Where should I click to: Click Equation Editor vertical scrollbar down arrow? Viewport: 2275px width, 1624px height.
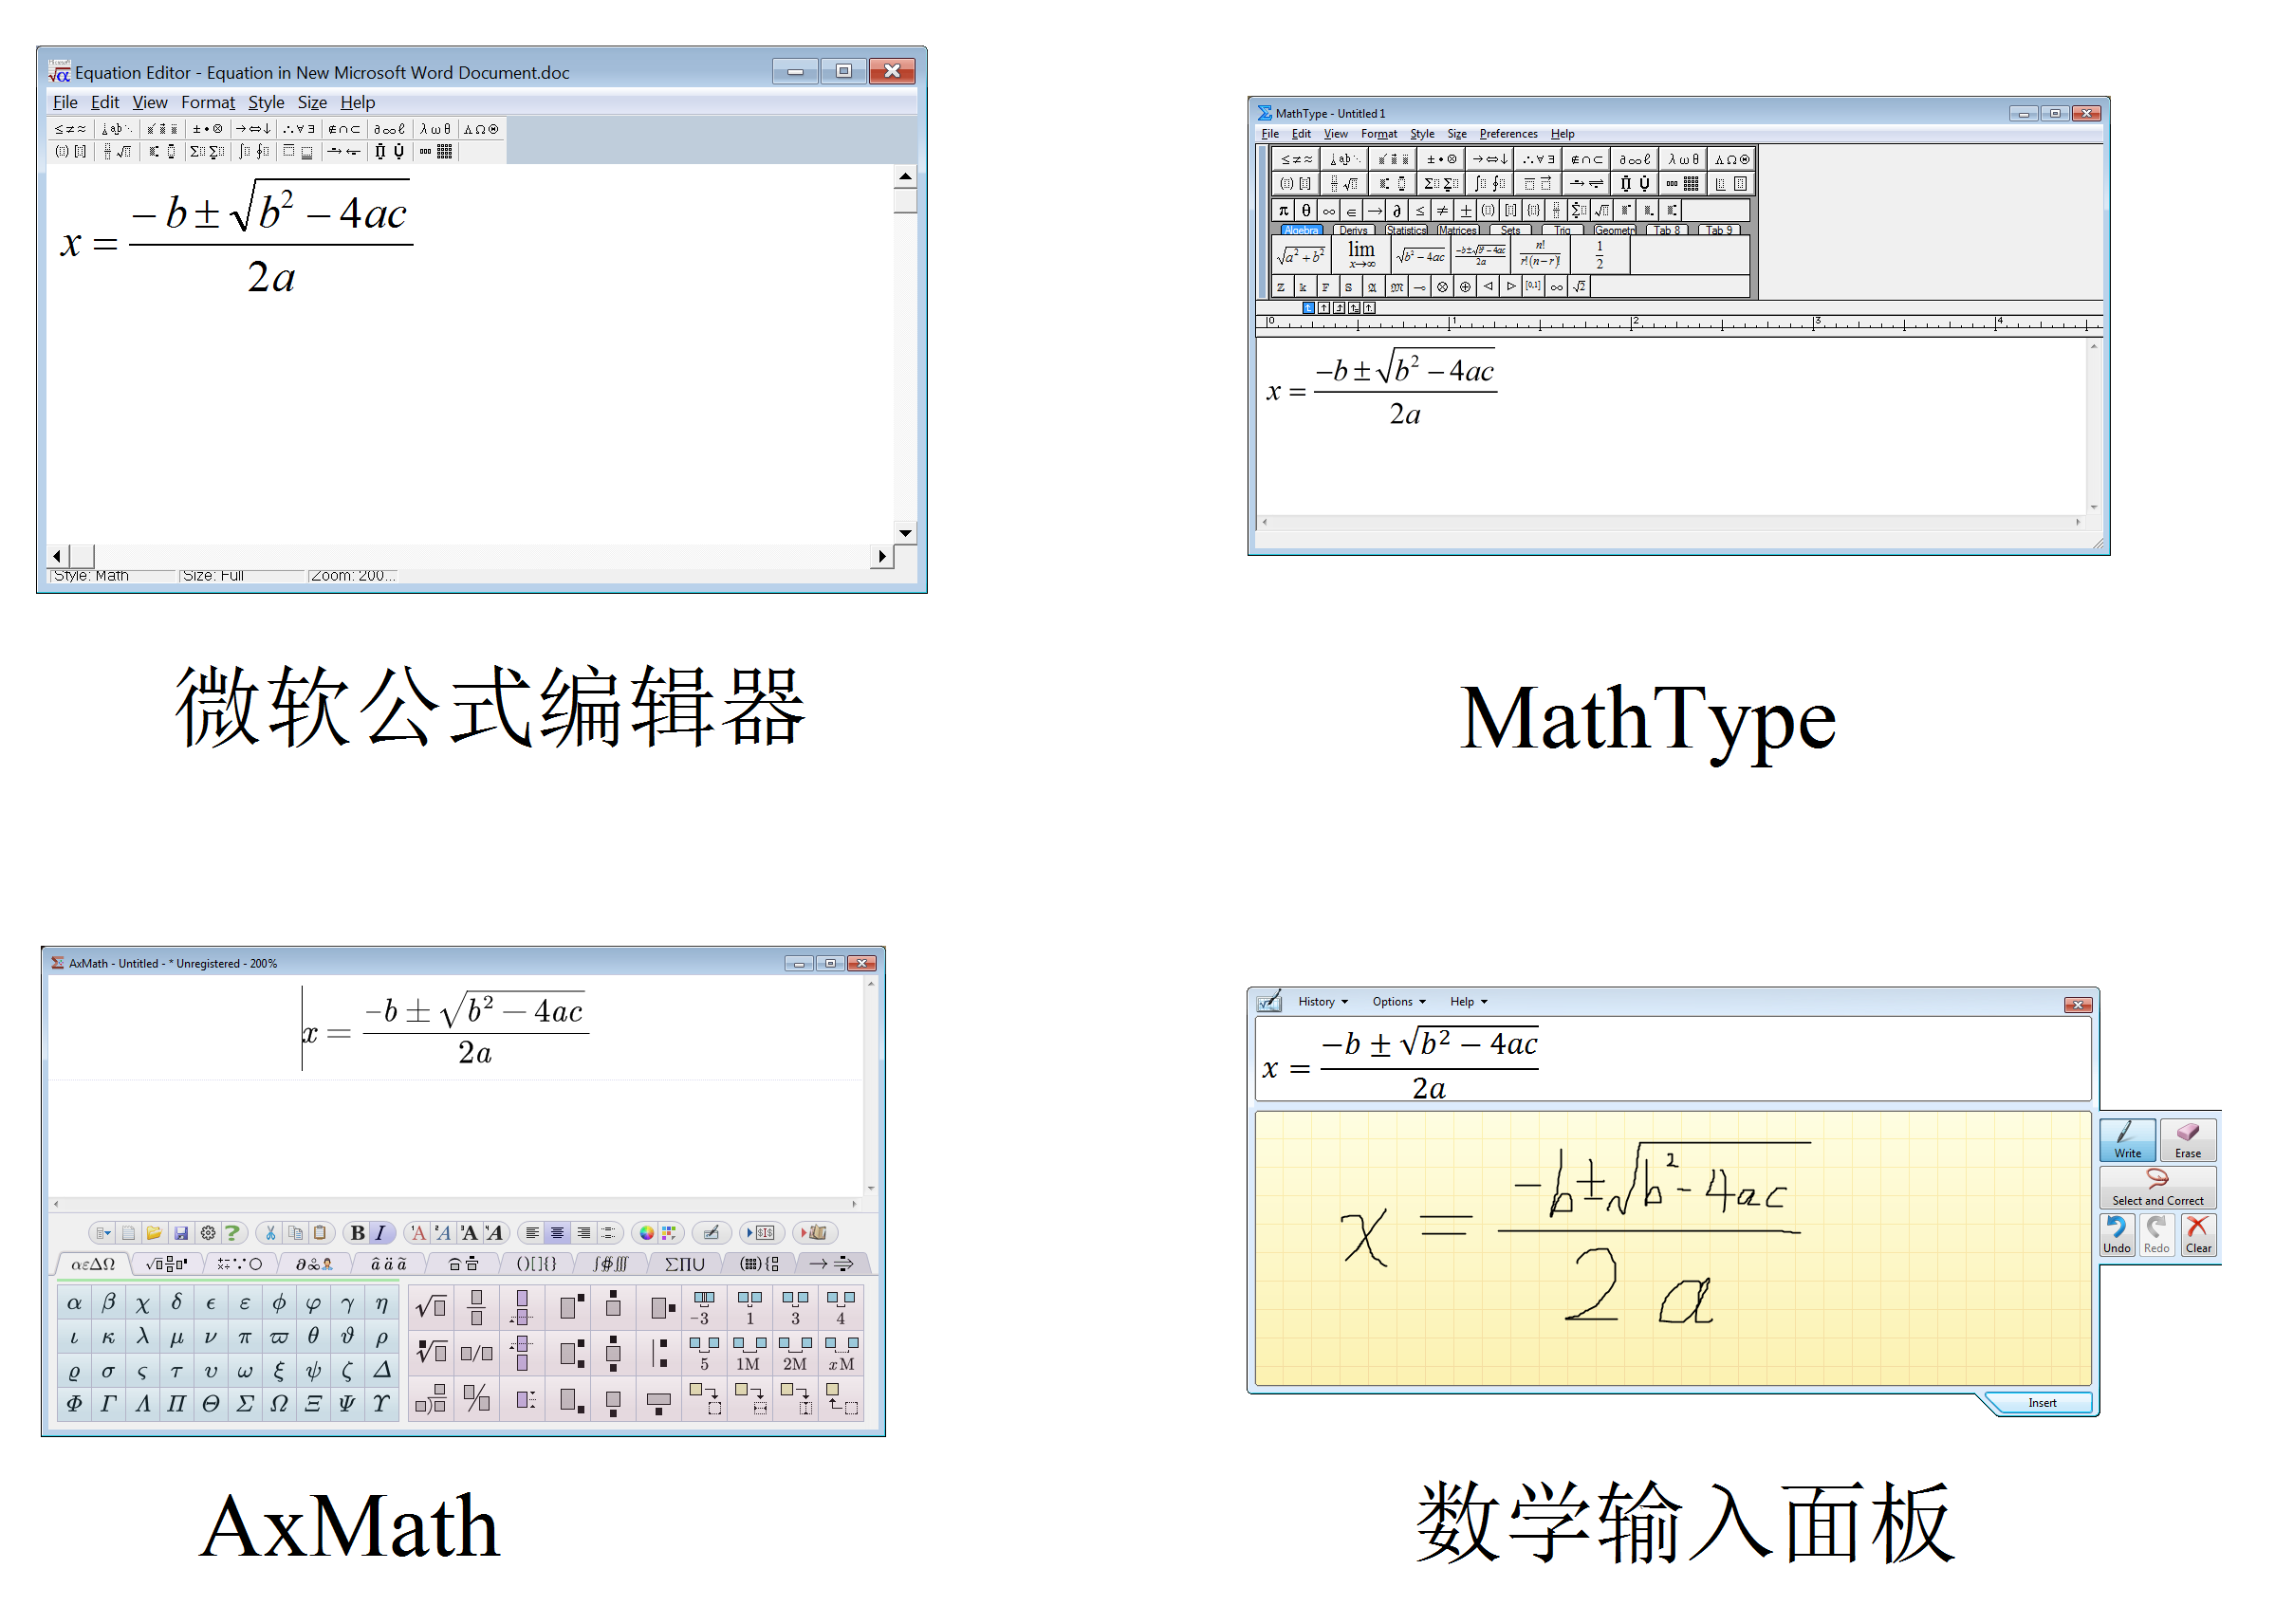click(x=905, y=533)
